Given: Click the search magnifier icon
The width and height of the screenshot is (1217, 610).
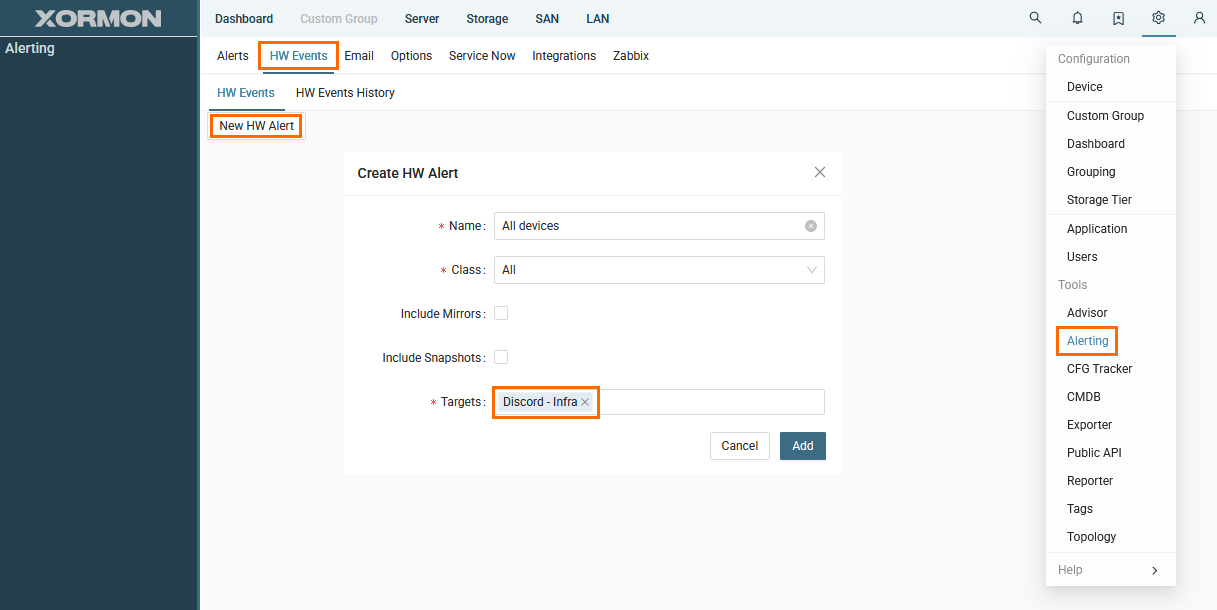Looking at the screenshot, I should [1035, 18].
